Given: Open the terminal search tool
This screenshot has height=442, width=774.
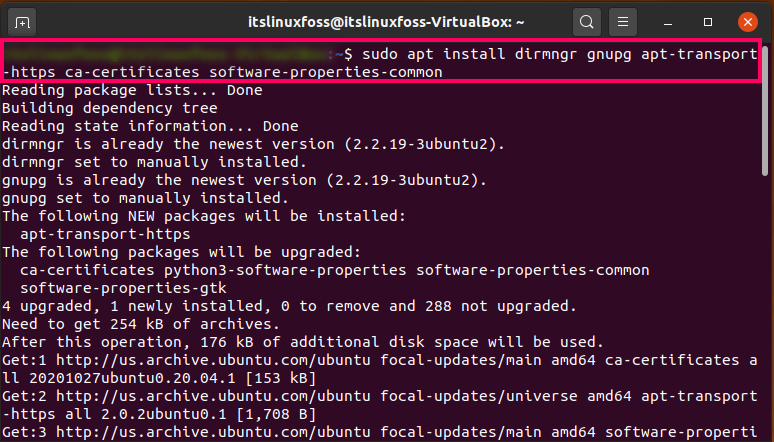Looking at the screenshot, I should tap(586, 22).
